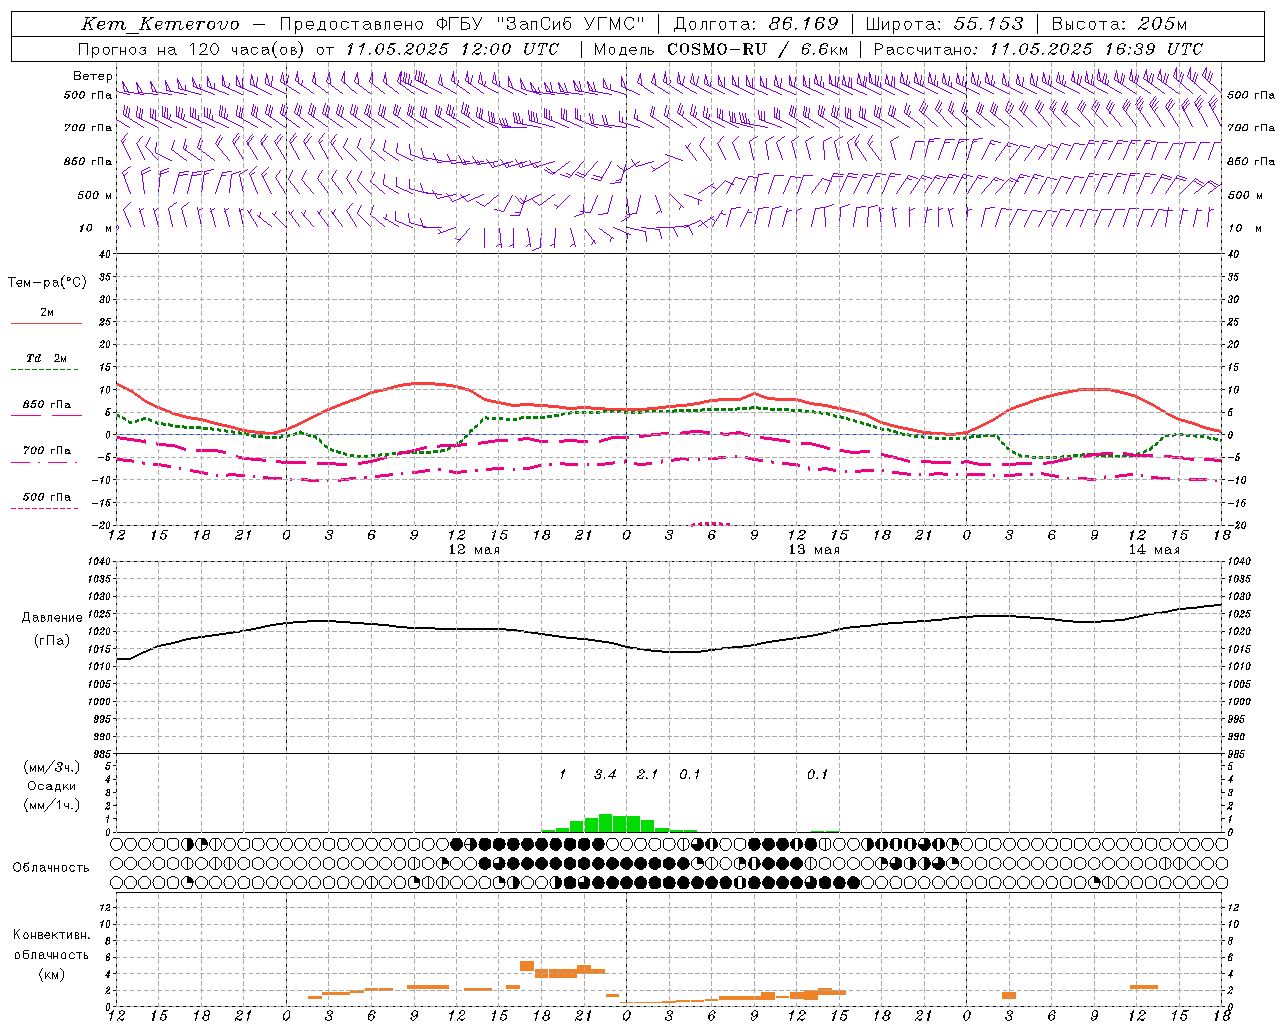Click the 13 мая date label
The height and width of the screenshot is (1024, 1280).
click(x=814, y=550)
